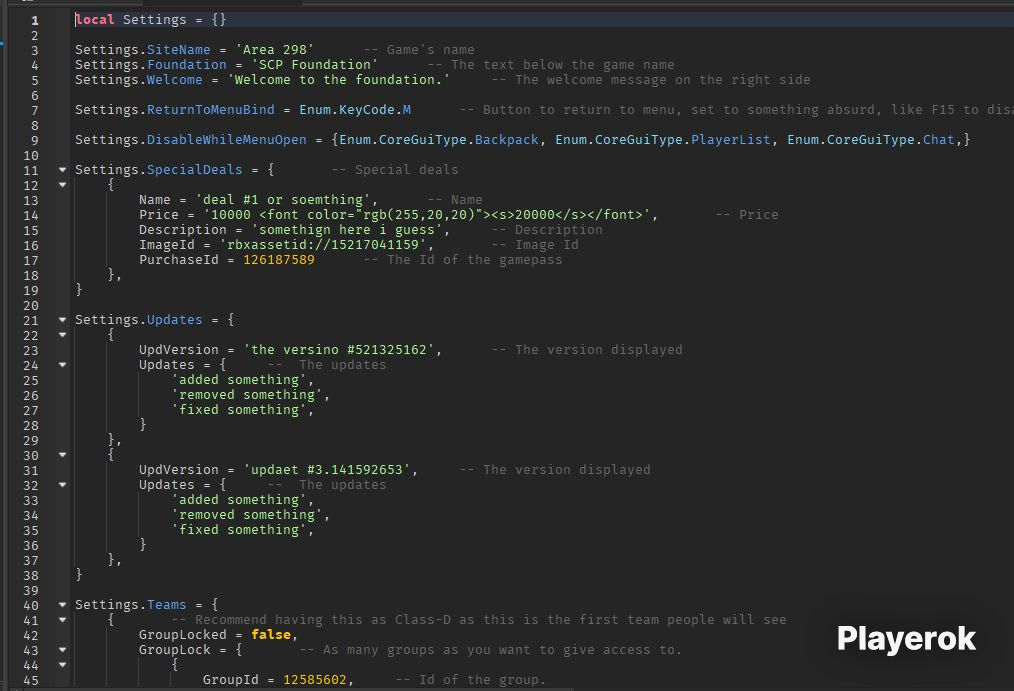Click the 'updaet #3.141592653' string

point(327,470)
